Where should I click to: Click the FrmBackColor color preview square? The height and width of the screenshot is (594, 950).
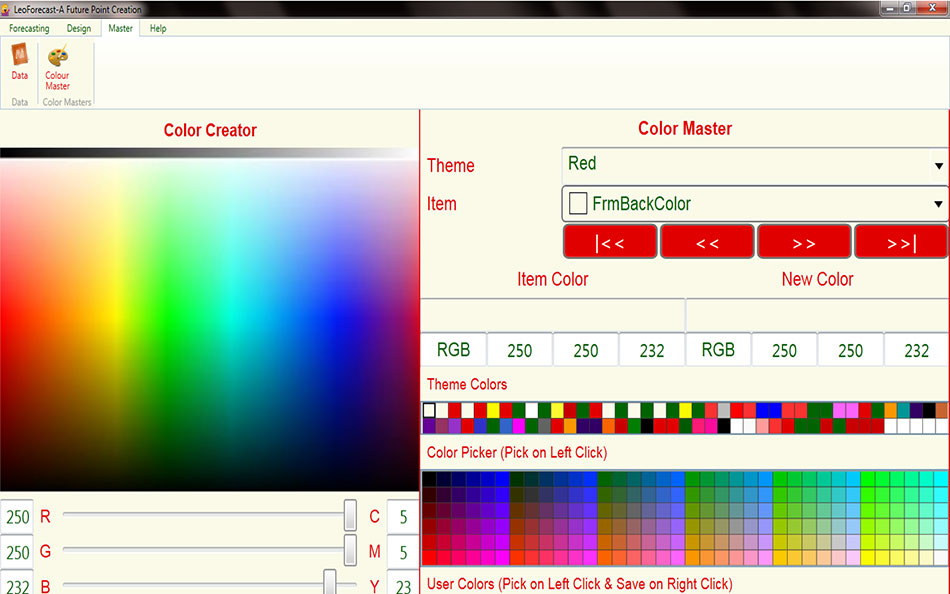[578, 204]
